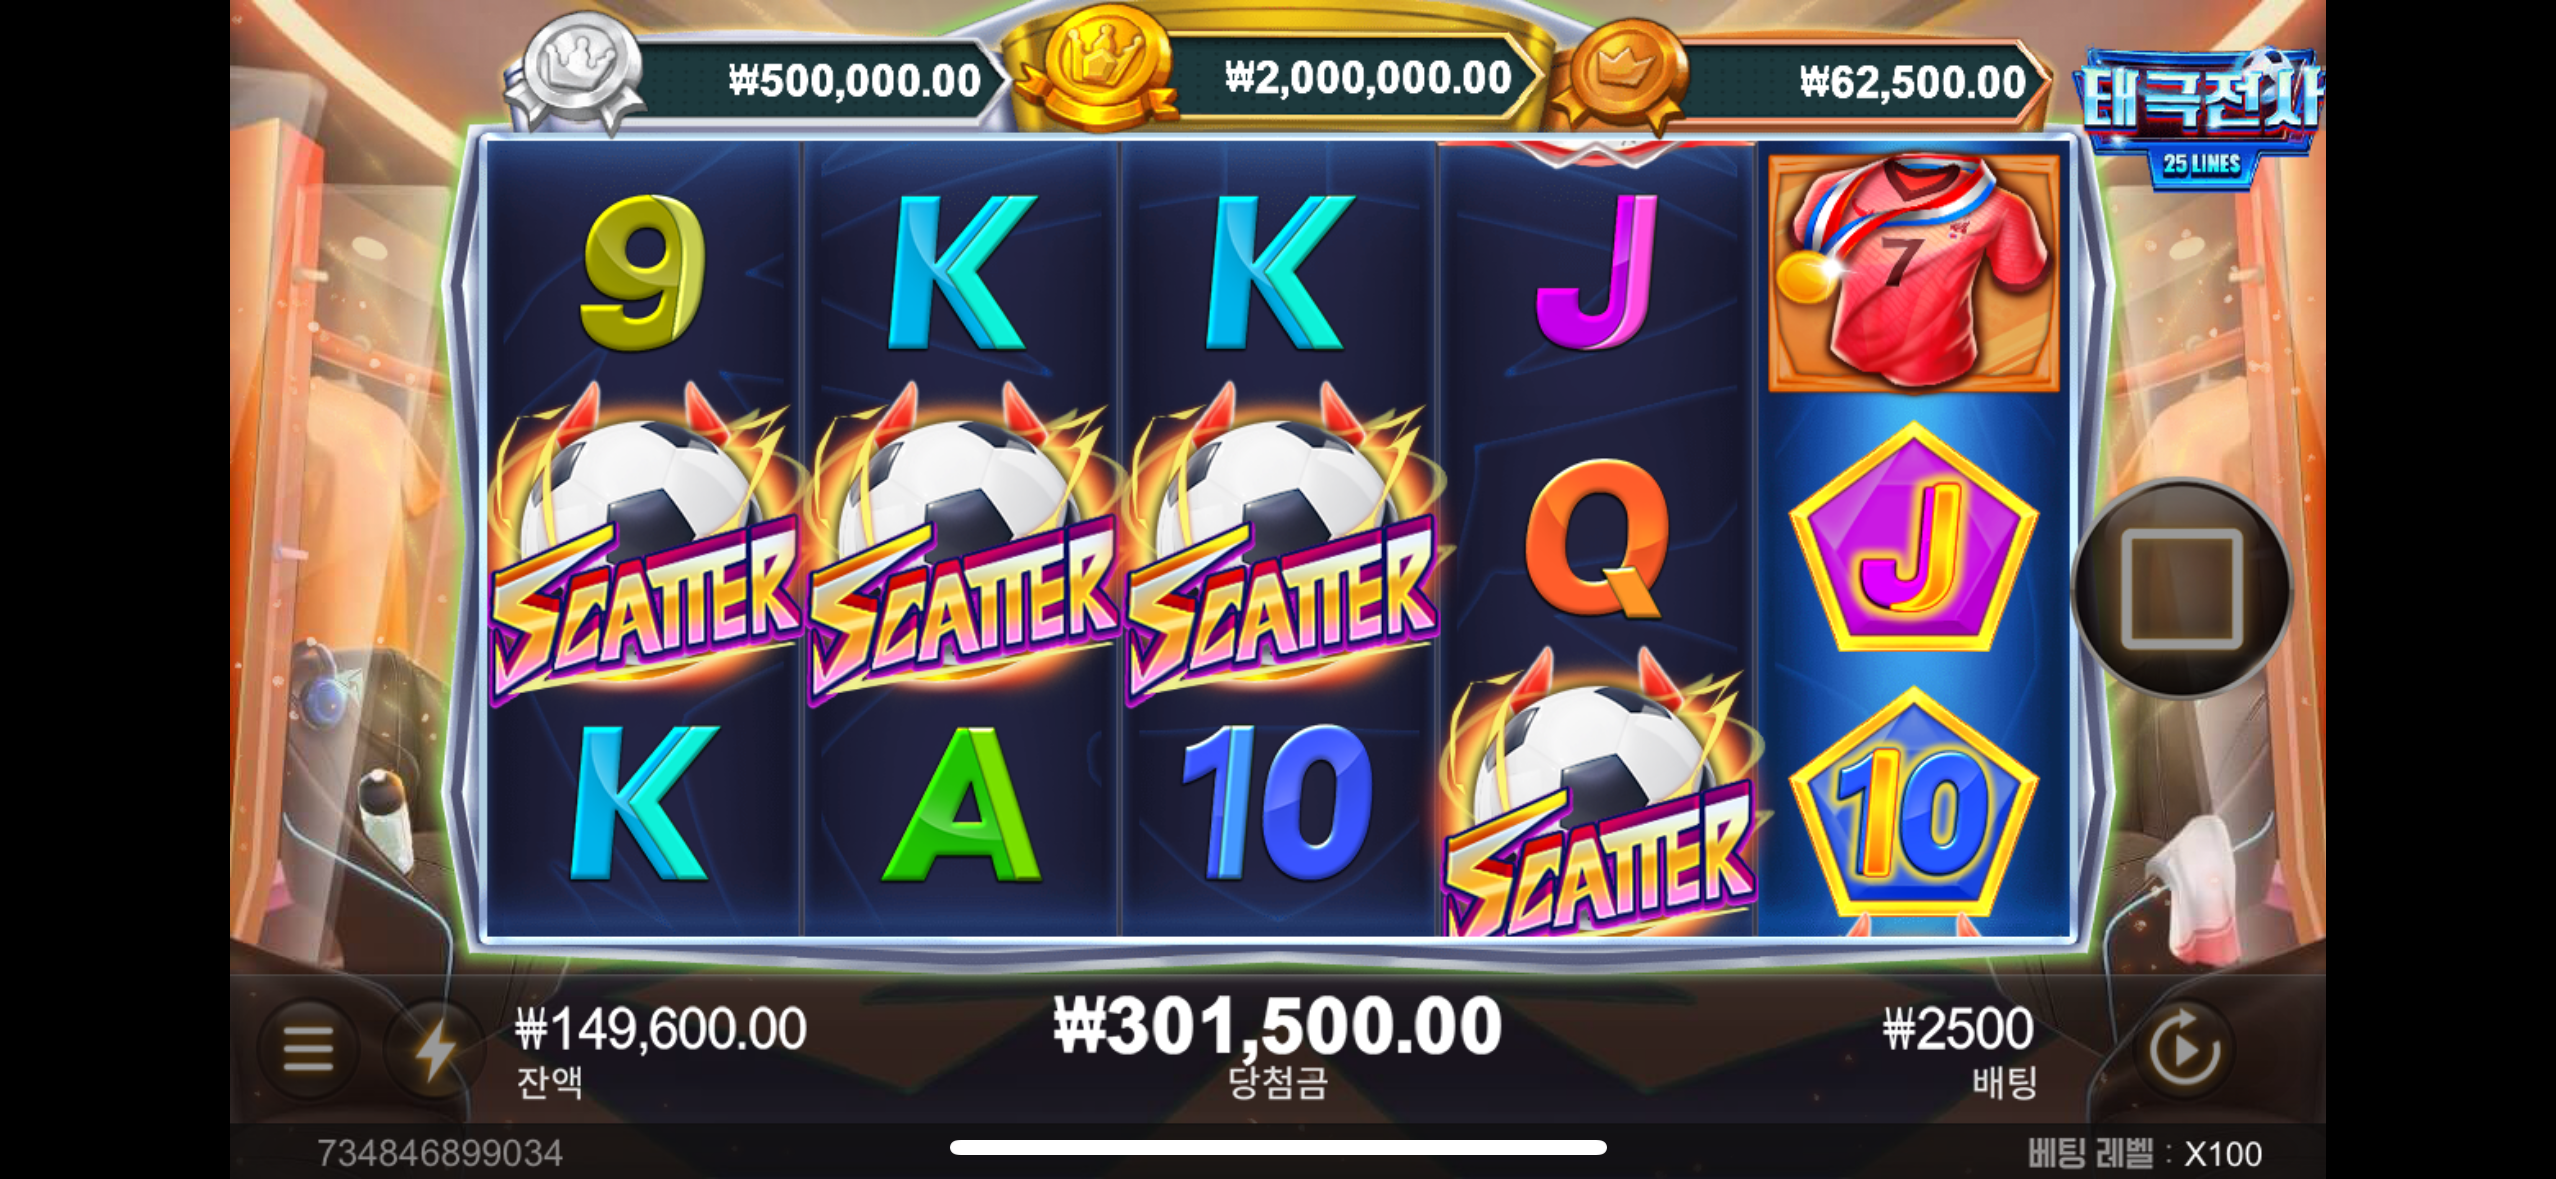Select the silver crown medal icon
2556x1179 pixels.
[576, 72]
